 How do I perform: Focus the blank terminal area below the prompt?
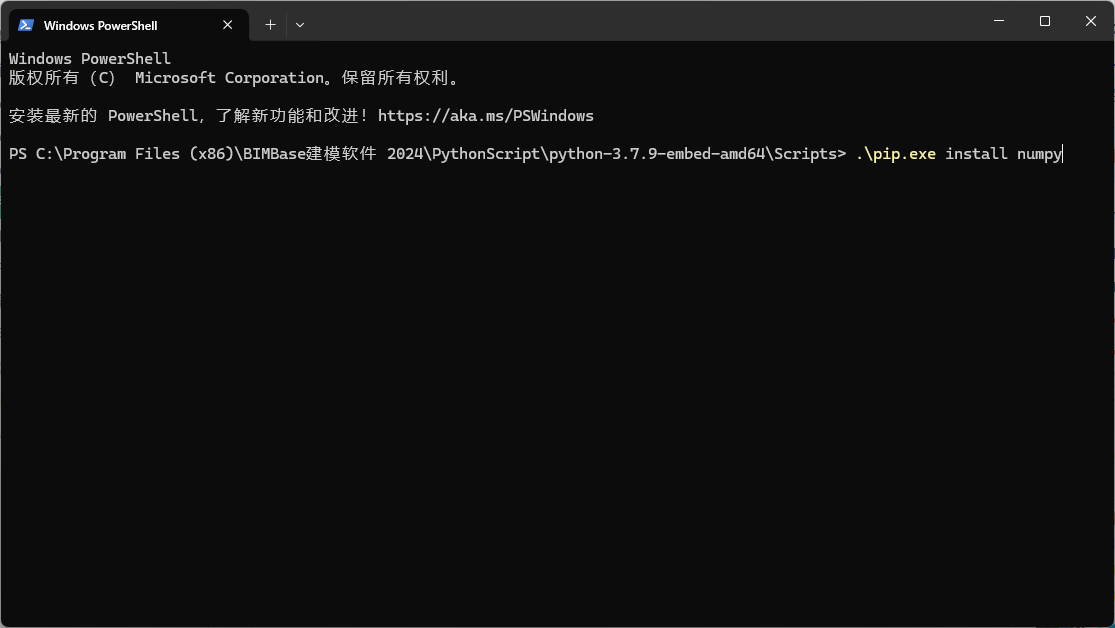(557, 400)
